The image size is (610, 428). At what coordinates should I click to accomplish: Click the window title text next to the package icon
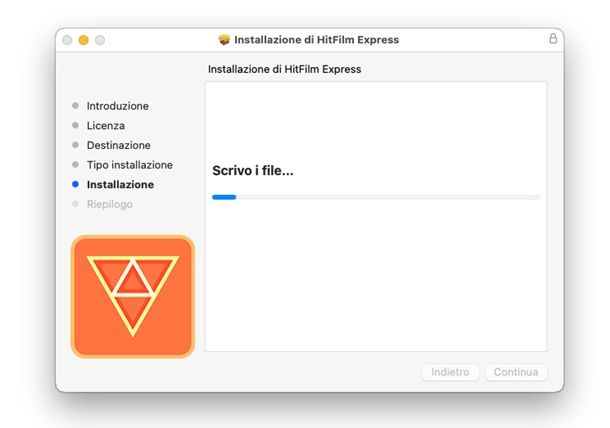pos(316,40)
